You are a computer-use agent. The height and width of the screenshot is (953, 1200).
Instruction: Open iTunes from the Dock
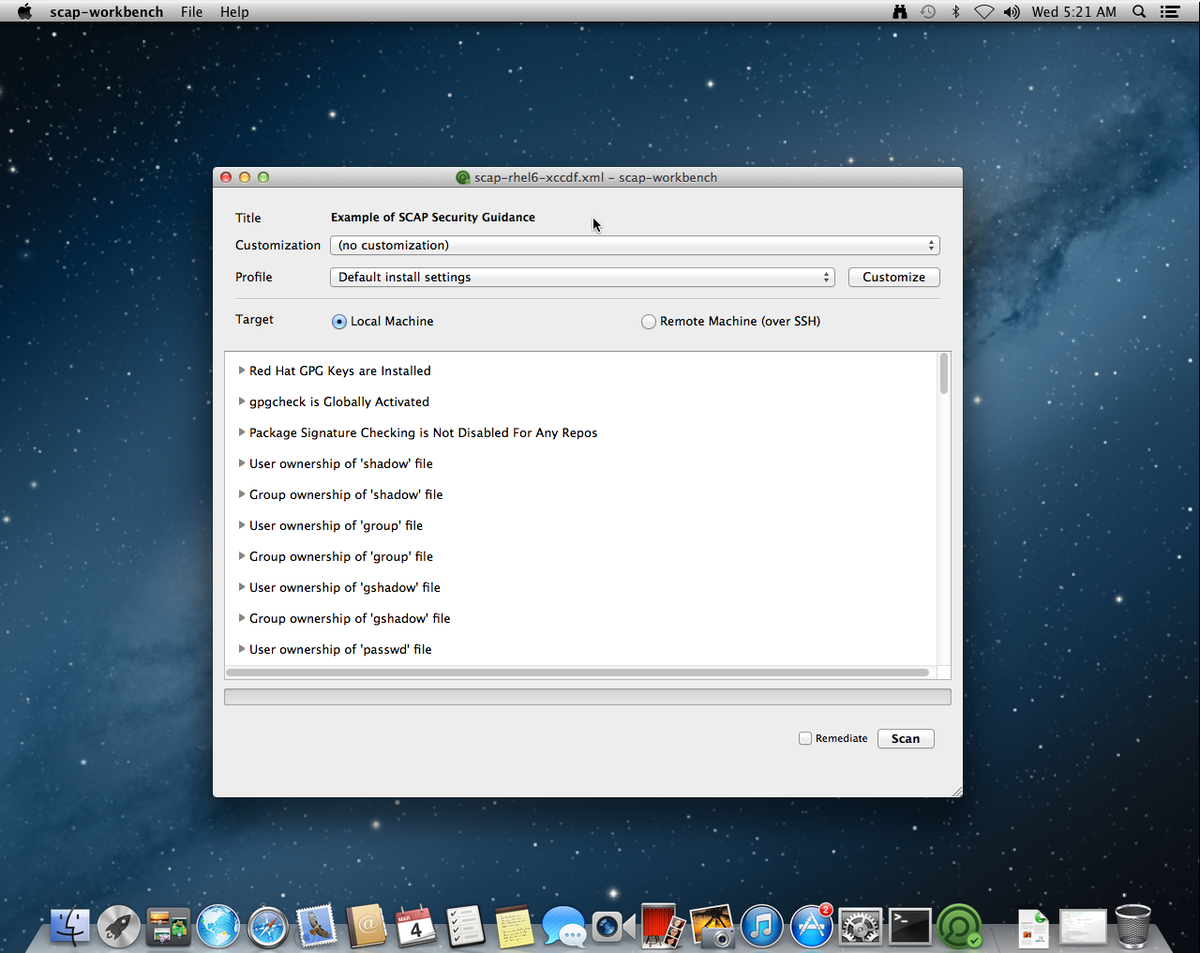(x=762, y=926)
